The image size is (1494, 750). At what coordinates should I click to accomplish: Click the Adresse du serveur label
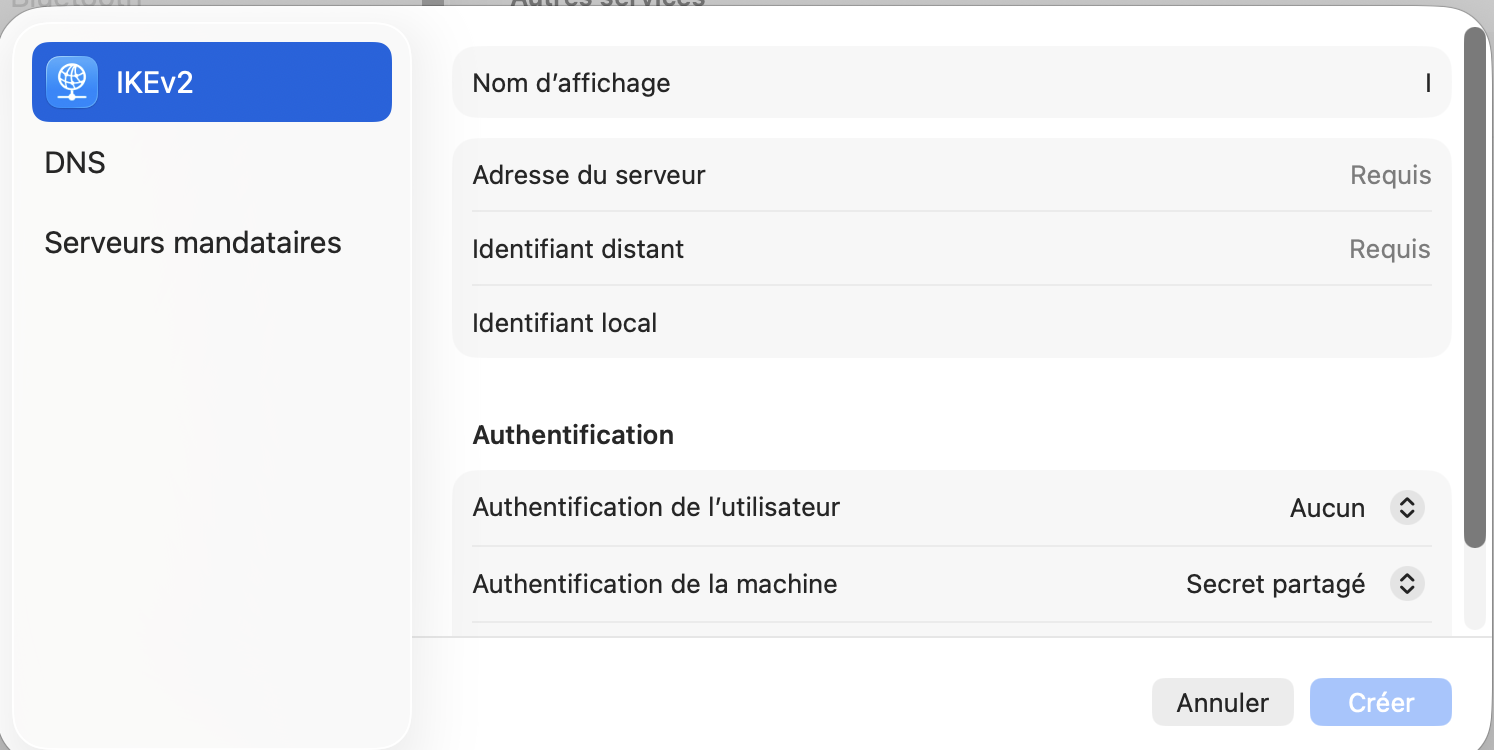point(589,176)
